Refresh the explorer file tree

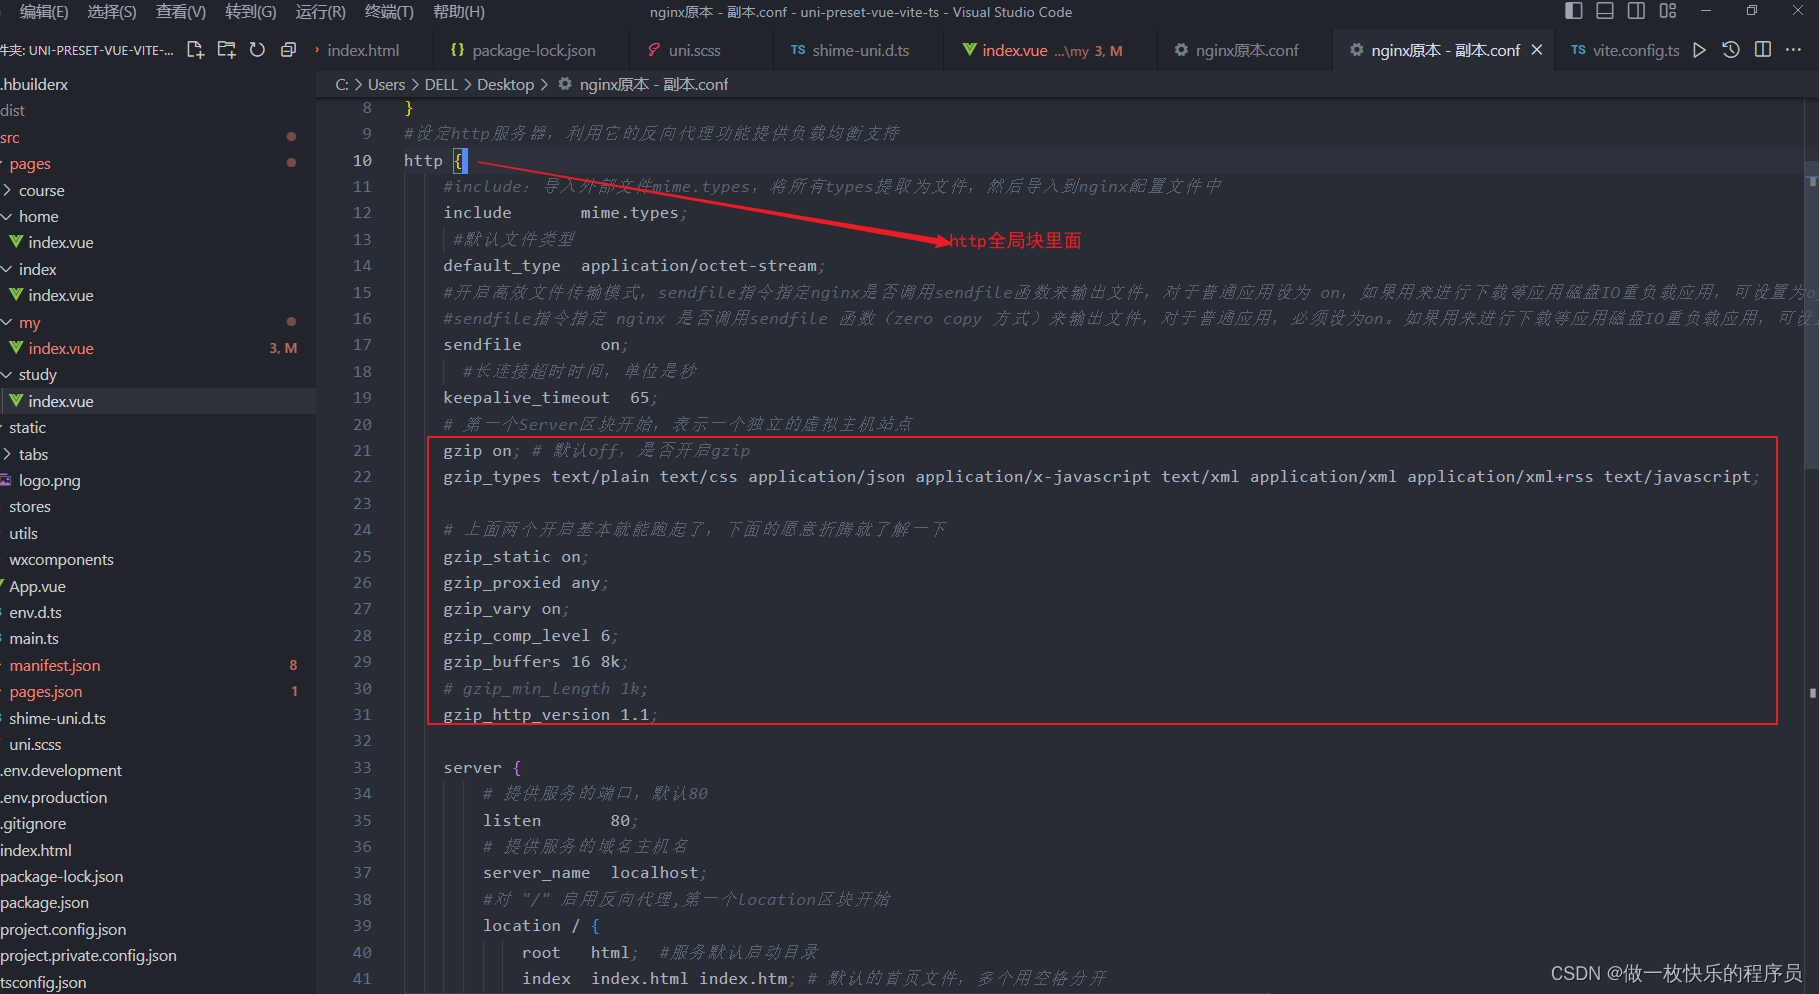tap(257, 50)
